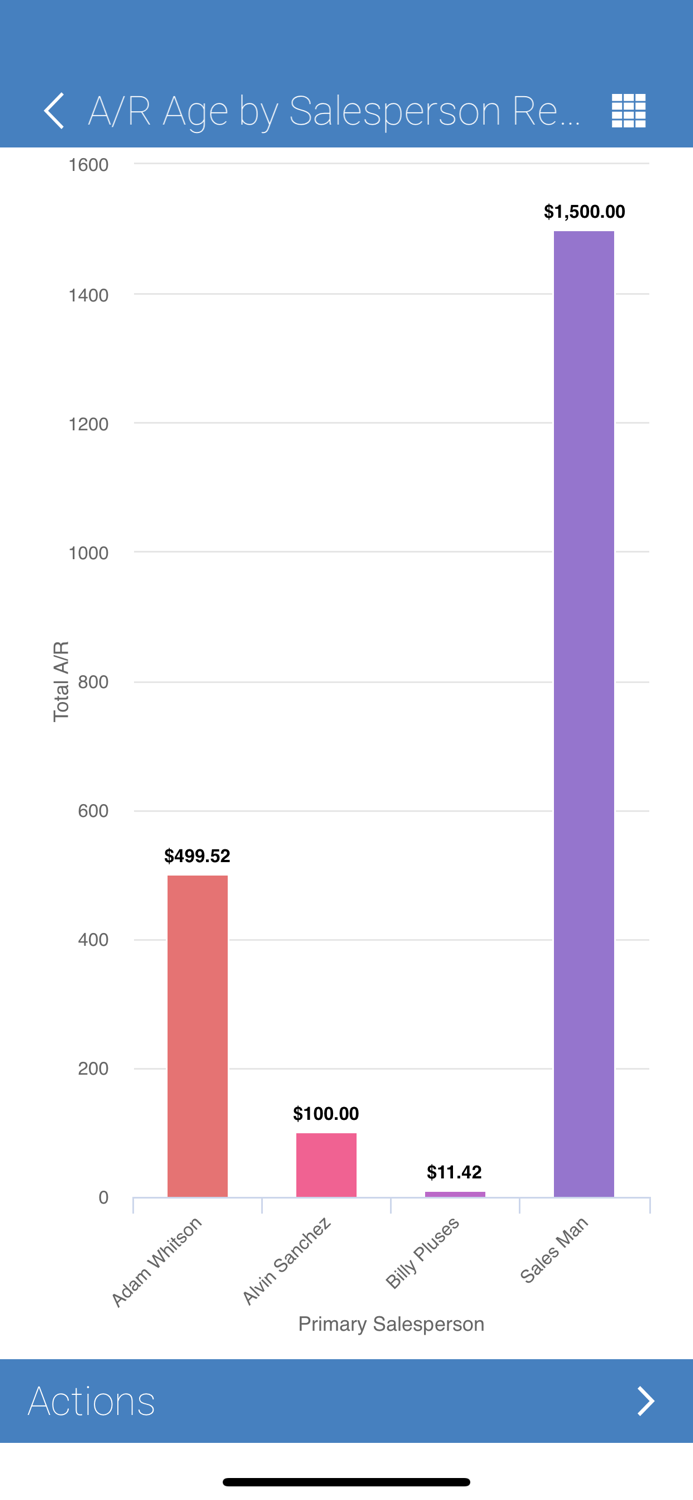This screenshot has height=1500, width=693.
Task: Tap the Alvin Sanchez bar
Action: (x=327, y=1165)
